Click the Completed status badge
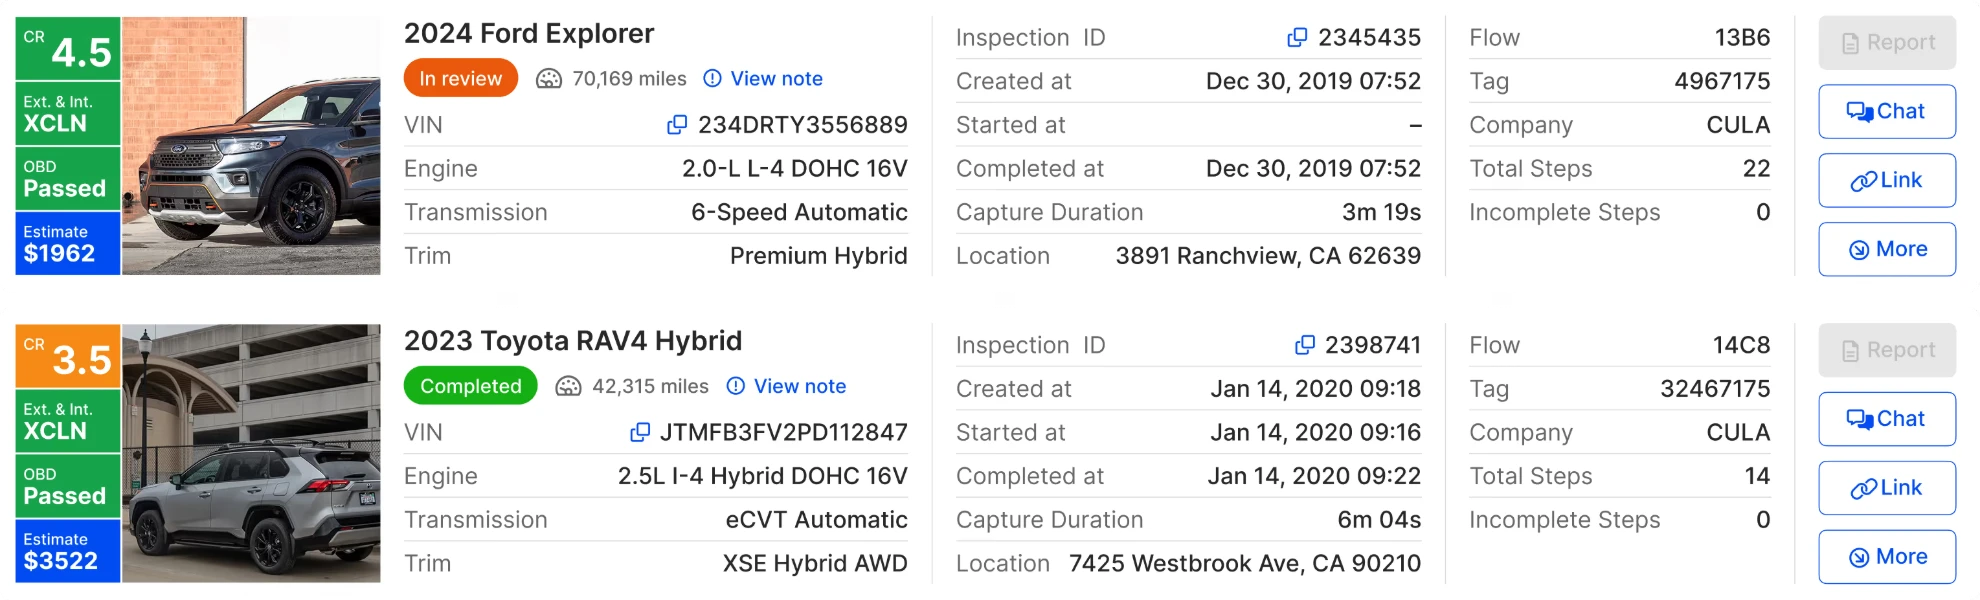The height and width of the screenshot is (600, 1980). [471, 386]
